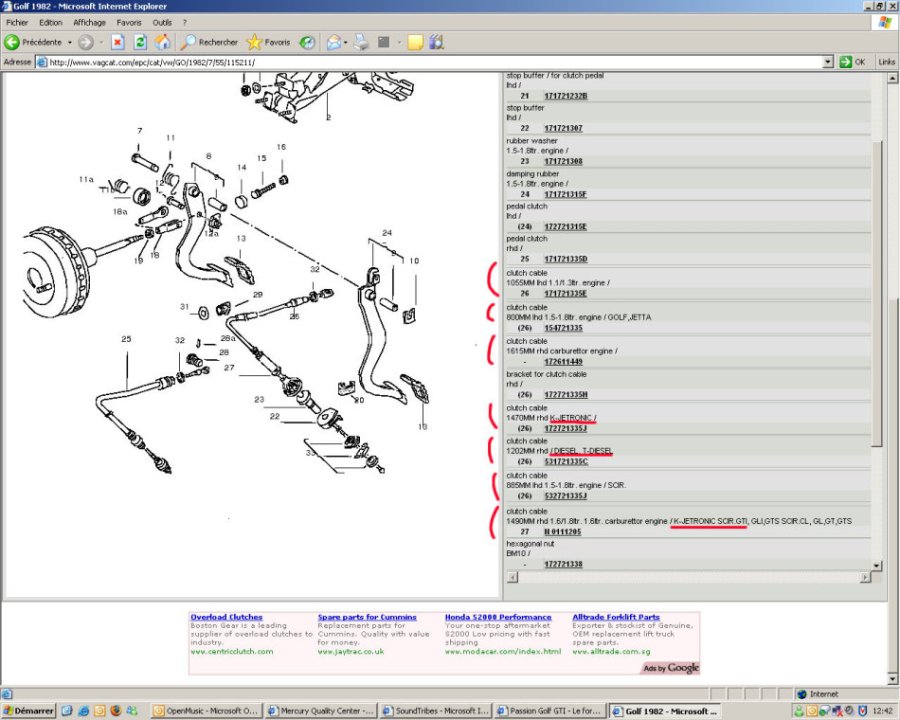The image size is (900, 720).
Task: Stop page loading with red X icon
Action: [118, 42]
